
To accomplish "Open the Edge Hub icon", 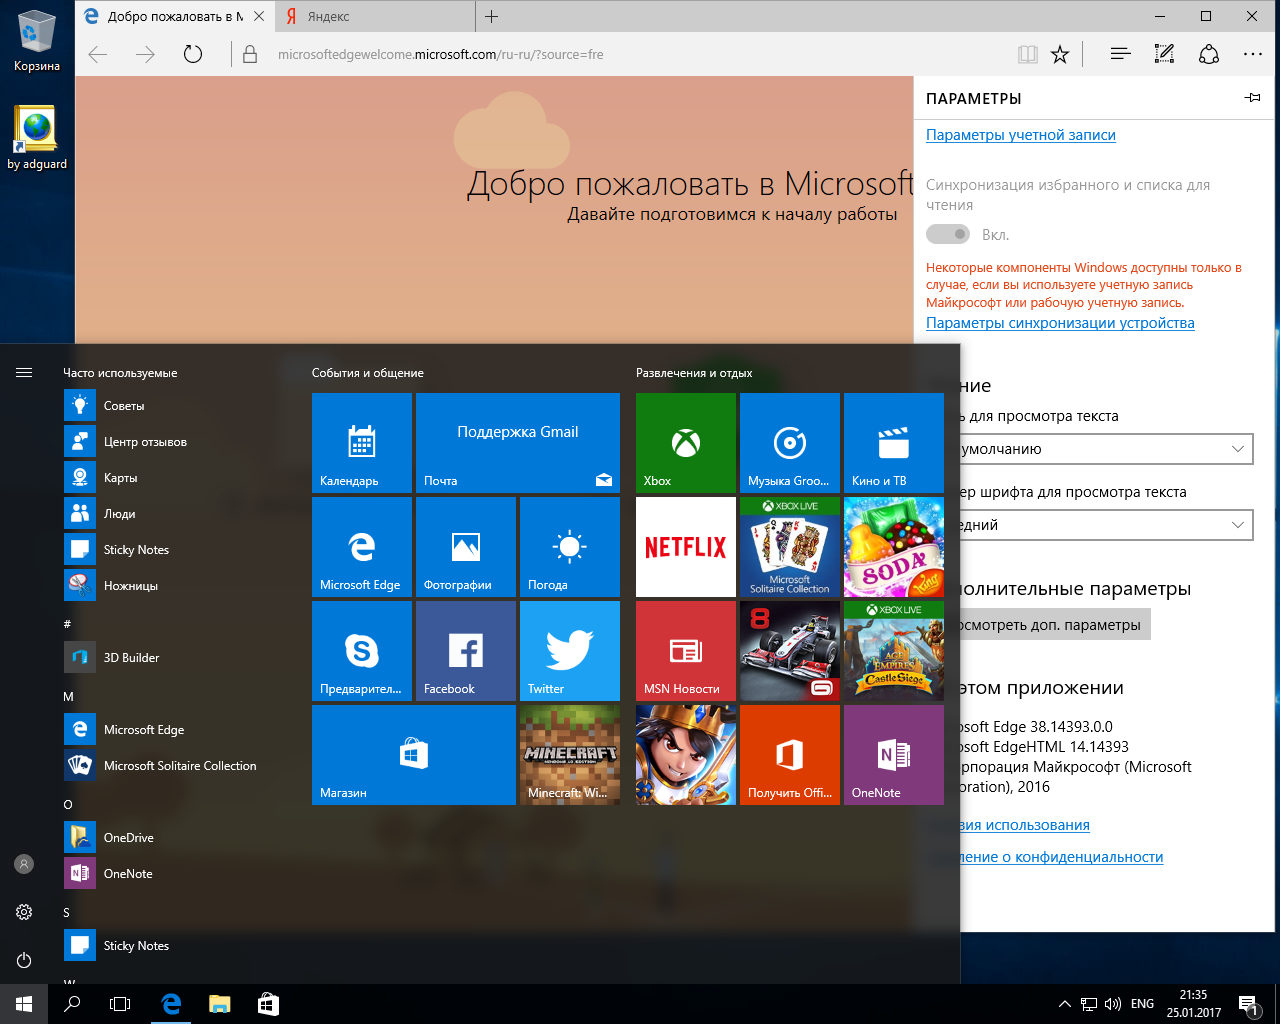I will click(x=1120, y=54).
